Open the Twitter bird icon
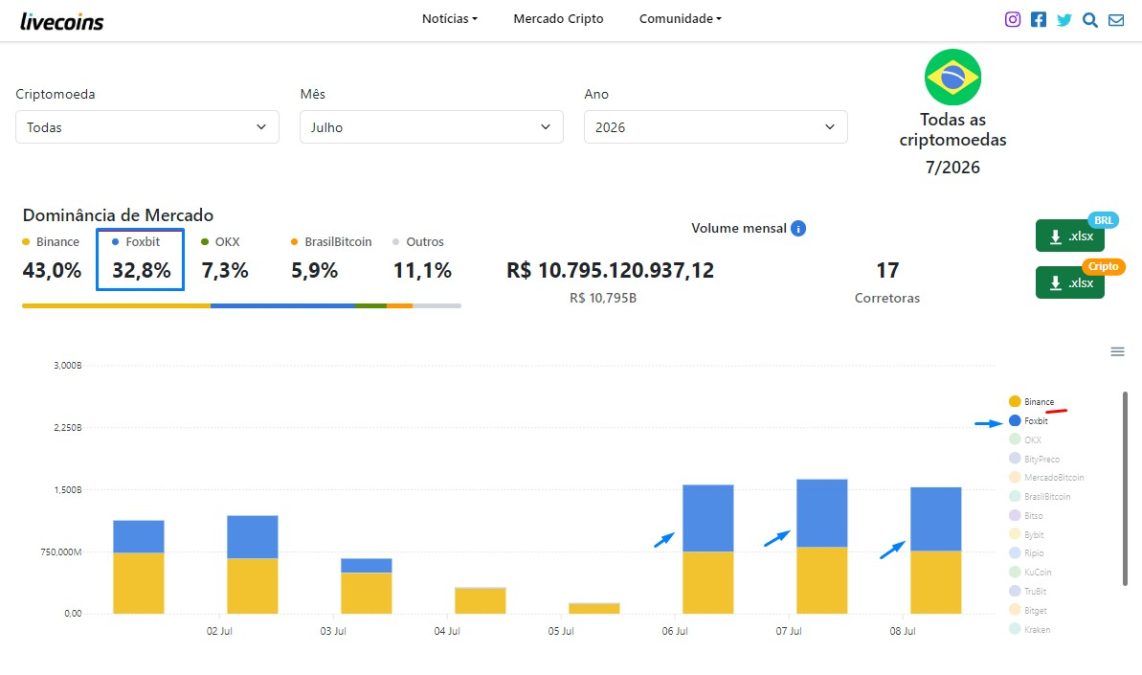 pos(1064,20)
